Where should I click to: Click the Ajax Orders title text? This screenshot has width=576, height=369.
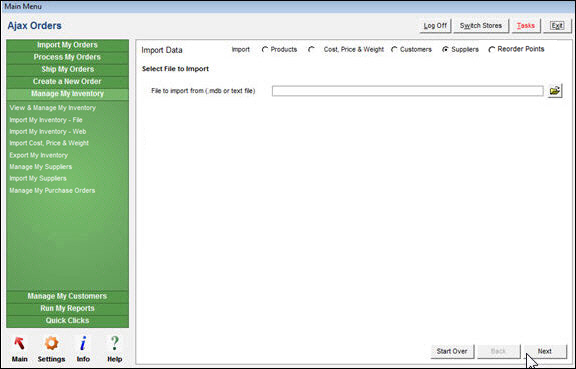[x=35, y=26]
